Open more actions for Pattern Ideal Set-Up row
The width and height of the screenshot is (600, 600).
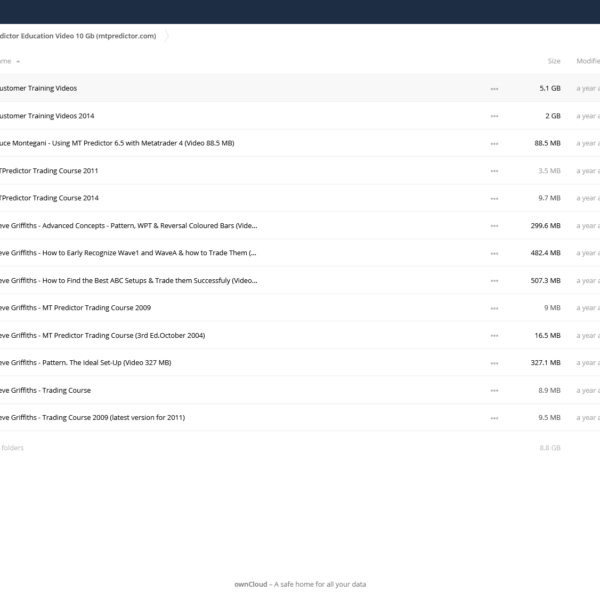point(494,363)
